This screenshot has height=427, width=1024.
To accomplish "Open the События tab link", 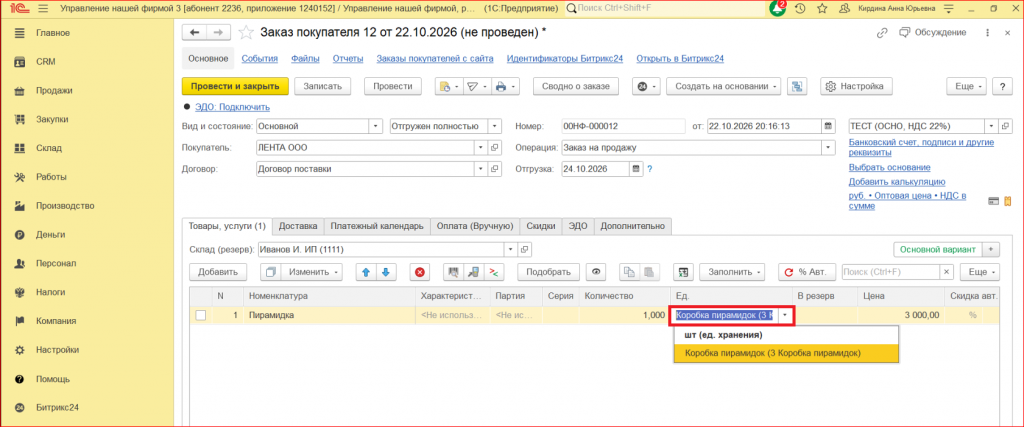I will [260, 59].
